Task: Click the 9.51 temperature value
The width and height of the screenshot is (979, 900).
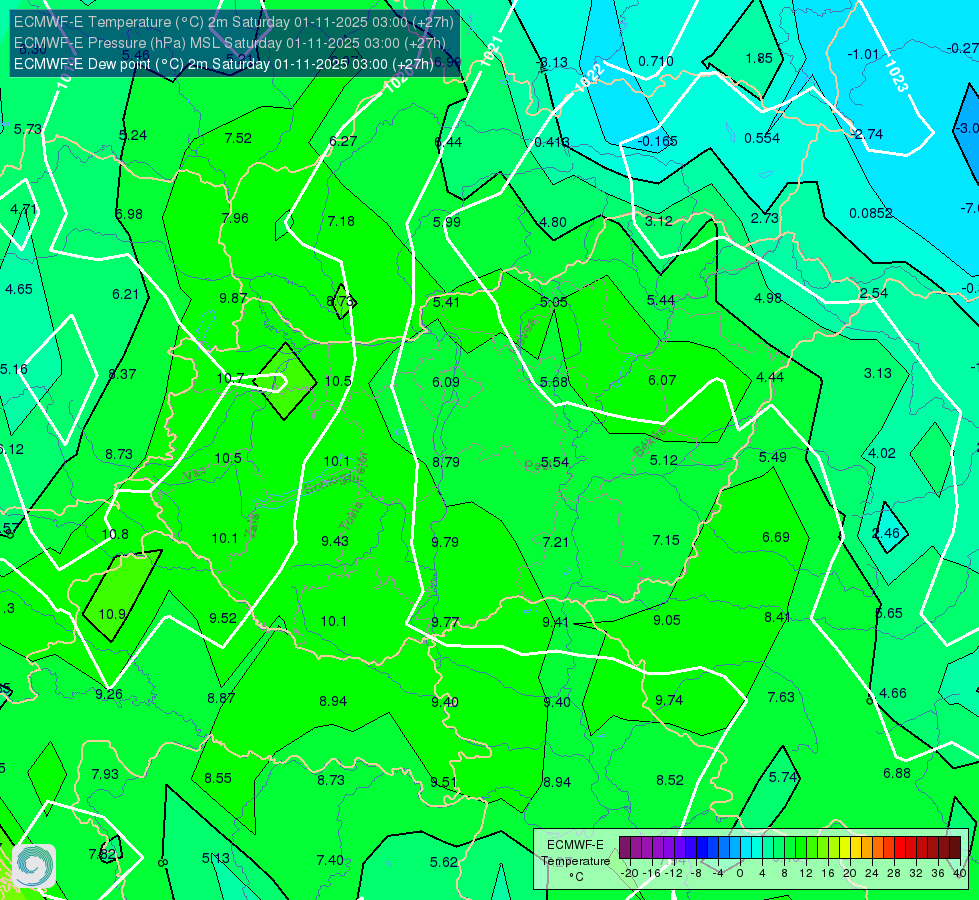Action: (x=443, y=781)
